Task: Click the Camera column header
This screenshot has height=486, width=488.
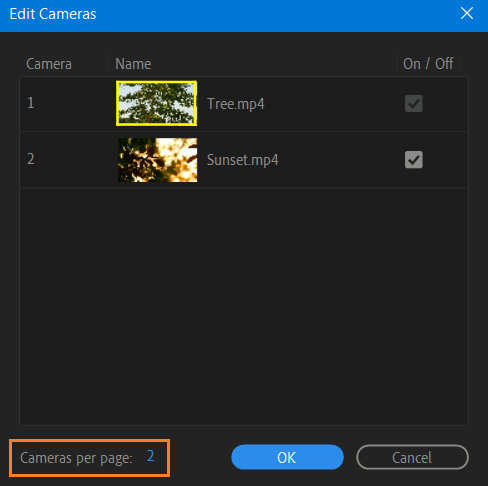Action: 49,64
